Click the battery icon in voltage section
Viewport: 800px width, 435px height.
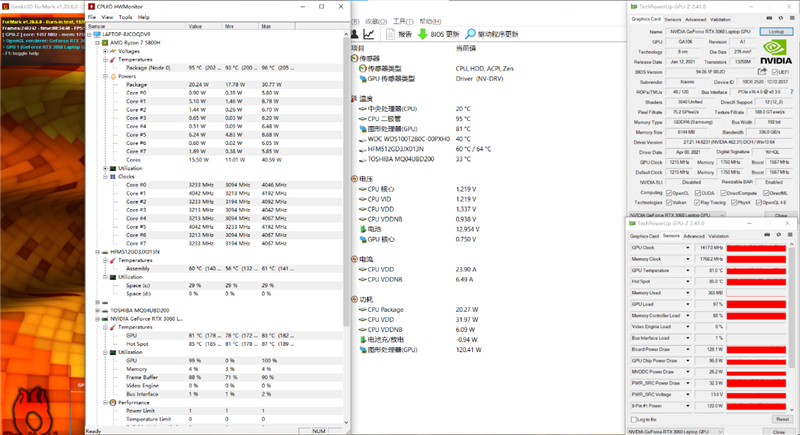pos(363,229)
